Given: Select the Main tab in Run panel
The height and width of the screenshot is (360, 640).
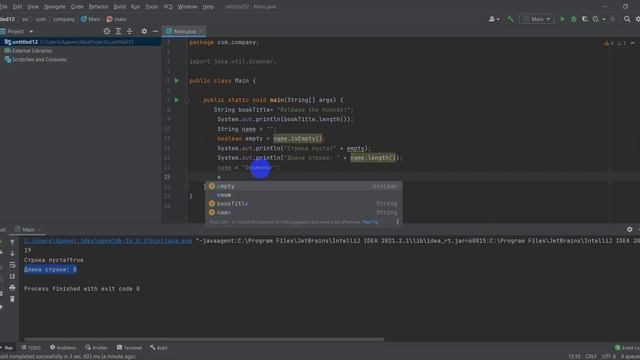Looking at the screenshot, I should click(28, 229).
